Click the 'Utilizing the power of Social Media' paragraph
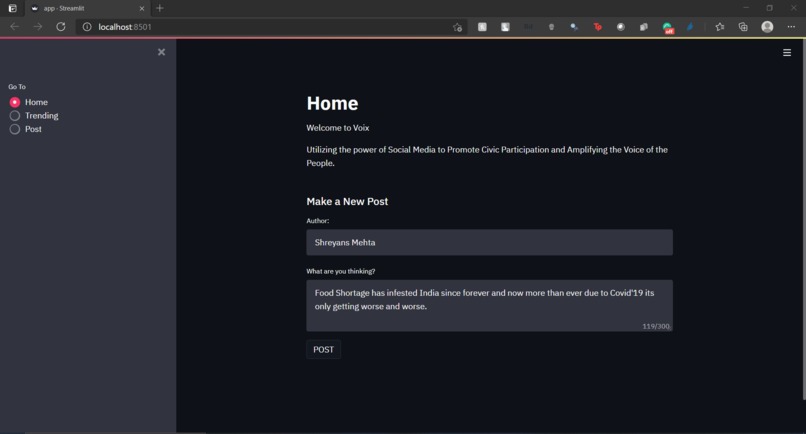This screenshot has width=806, height=434. pos(487,156)
